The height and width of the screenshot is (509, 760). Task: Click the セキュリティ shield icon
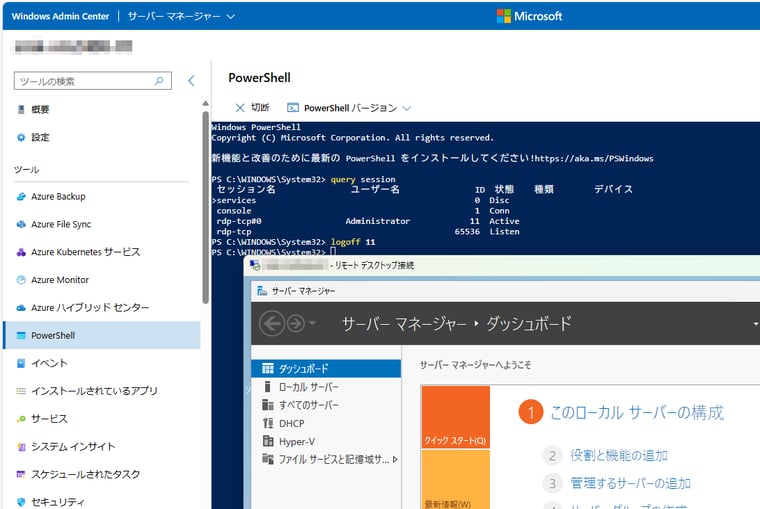(21, 502)
